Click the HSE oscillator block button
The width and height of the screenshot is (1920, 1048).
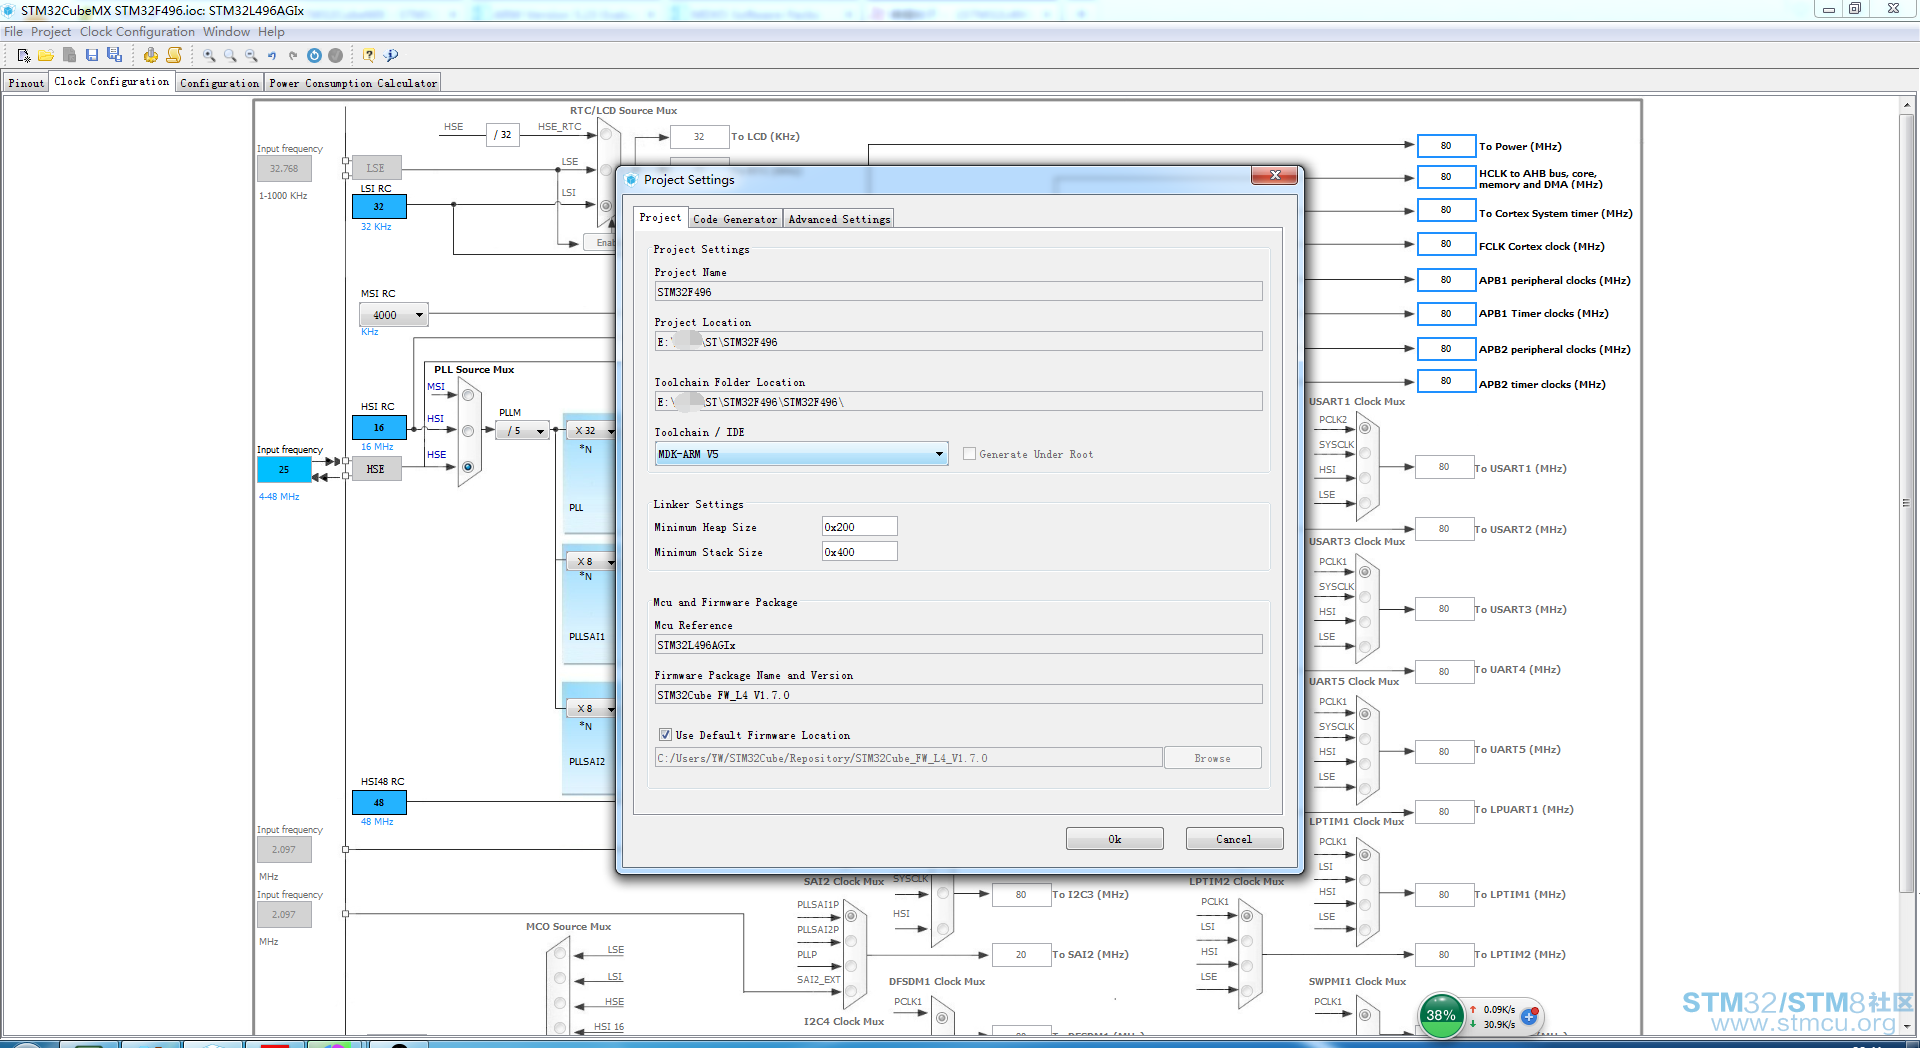pyautogui.click(x=375, y=469)
